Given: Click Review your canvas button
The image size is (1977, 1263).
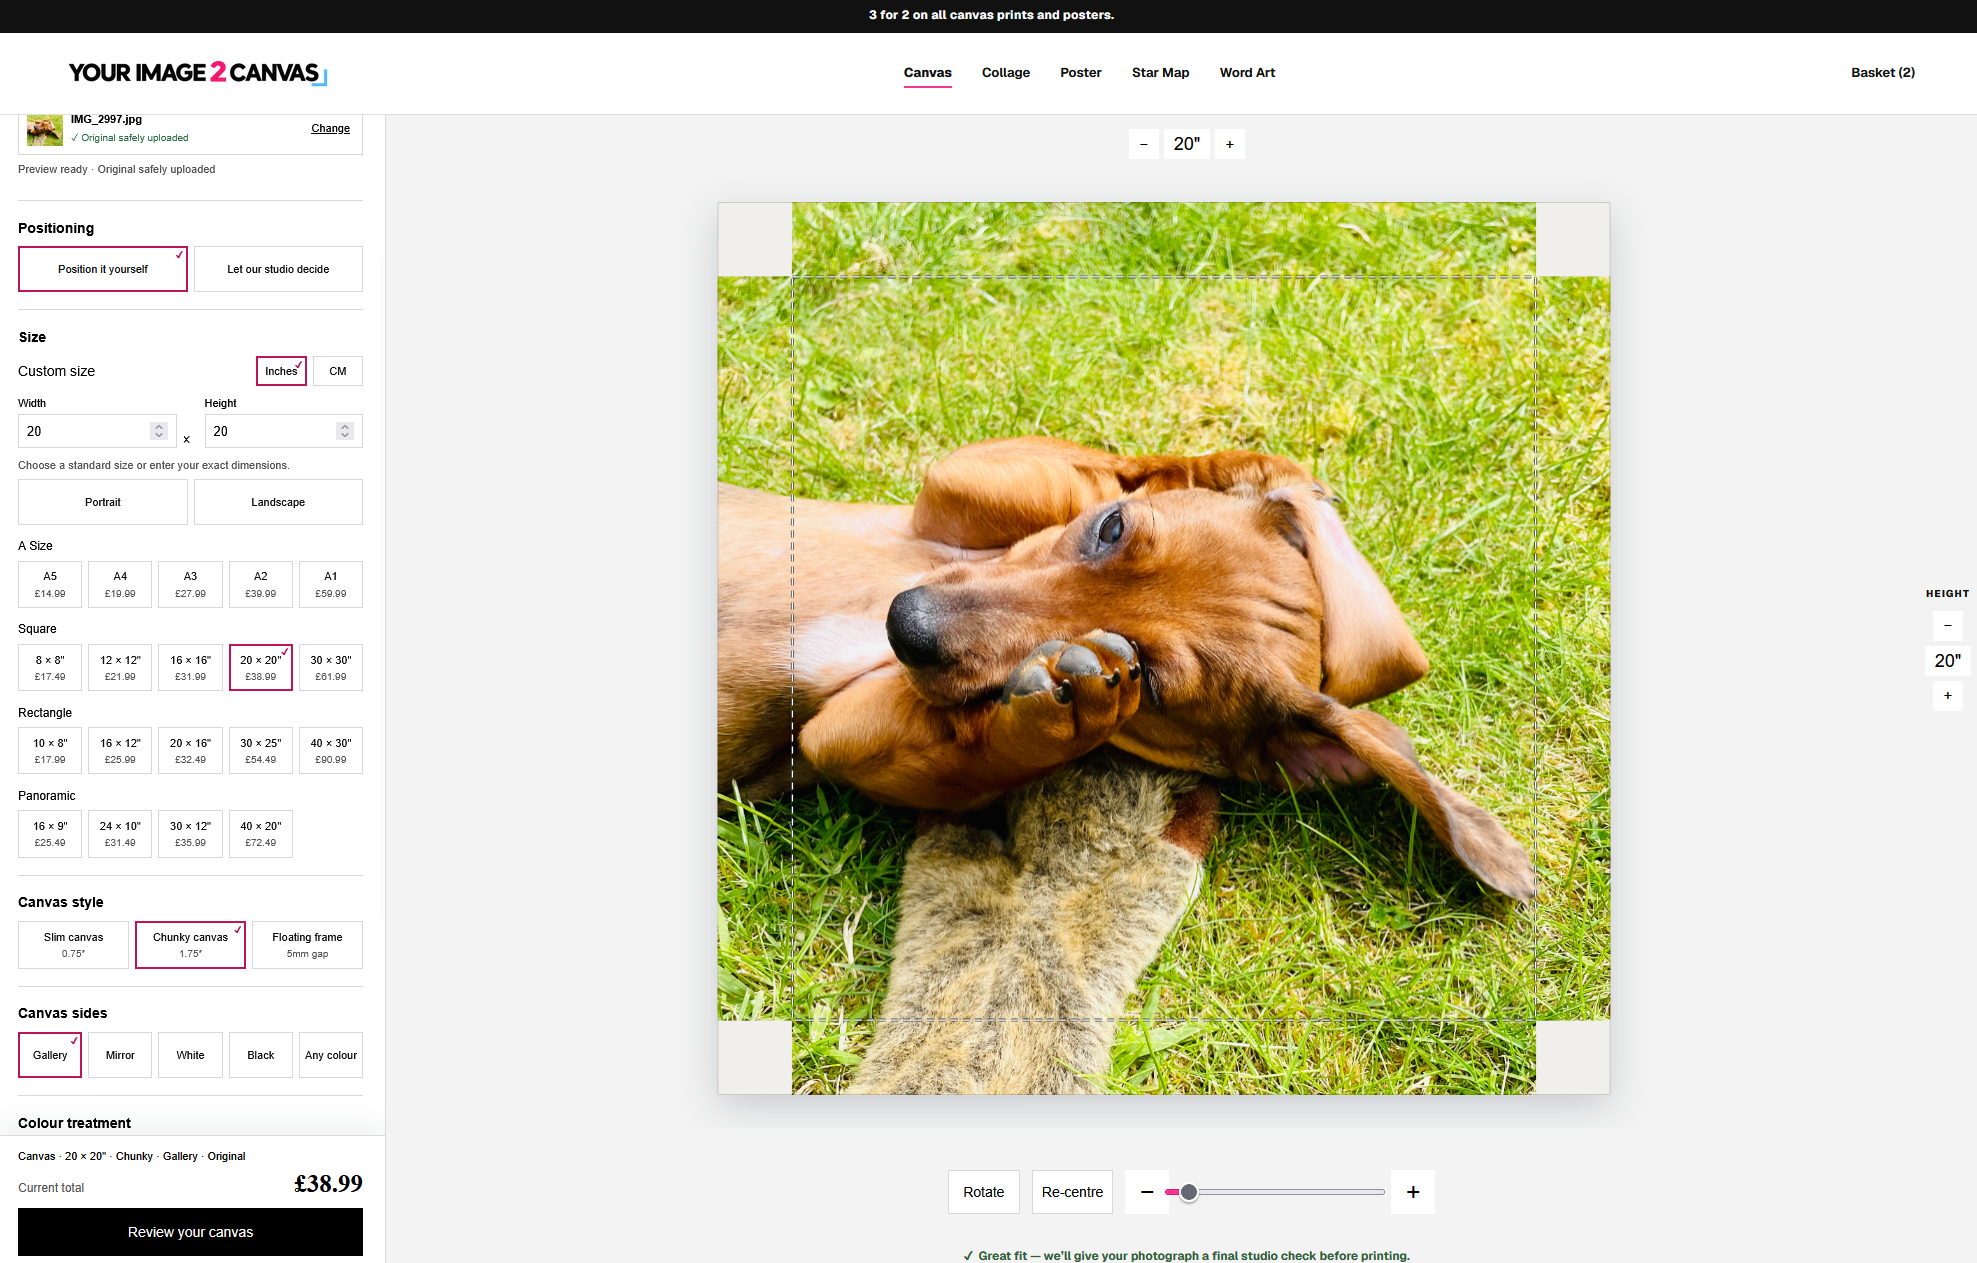Looking at the screenshot, I should [x=190, y=1232].
